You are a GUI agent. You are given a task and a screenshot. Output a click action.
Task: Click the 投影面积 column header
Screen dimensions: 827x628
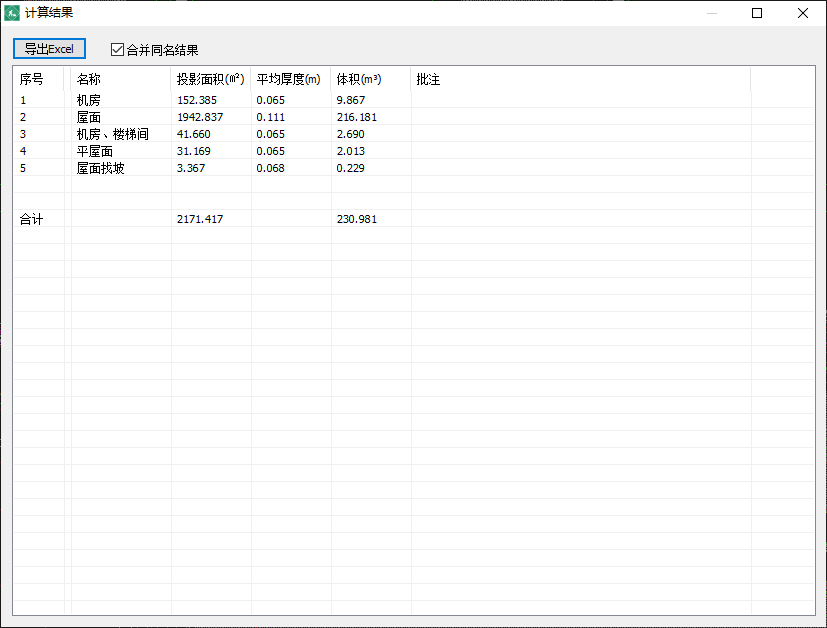[210, 79]
